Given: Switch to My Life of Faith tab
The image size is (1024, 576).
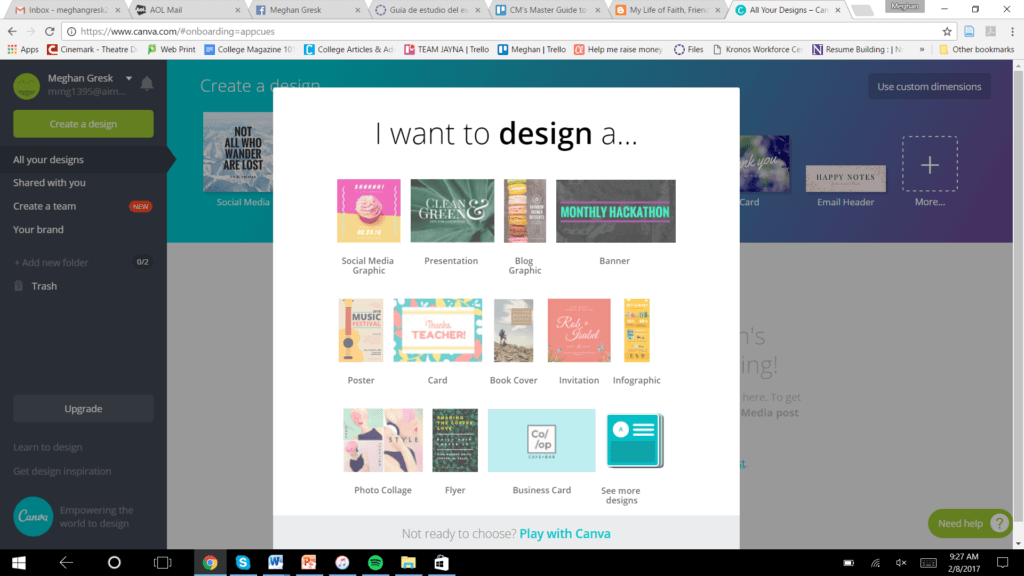Looking at the screenshot, I should coord(667,10).
